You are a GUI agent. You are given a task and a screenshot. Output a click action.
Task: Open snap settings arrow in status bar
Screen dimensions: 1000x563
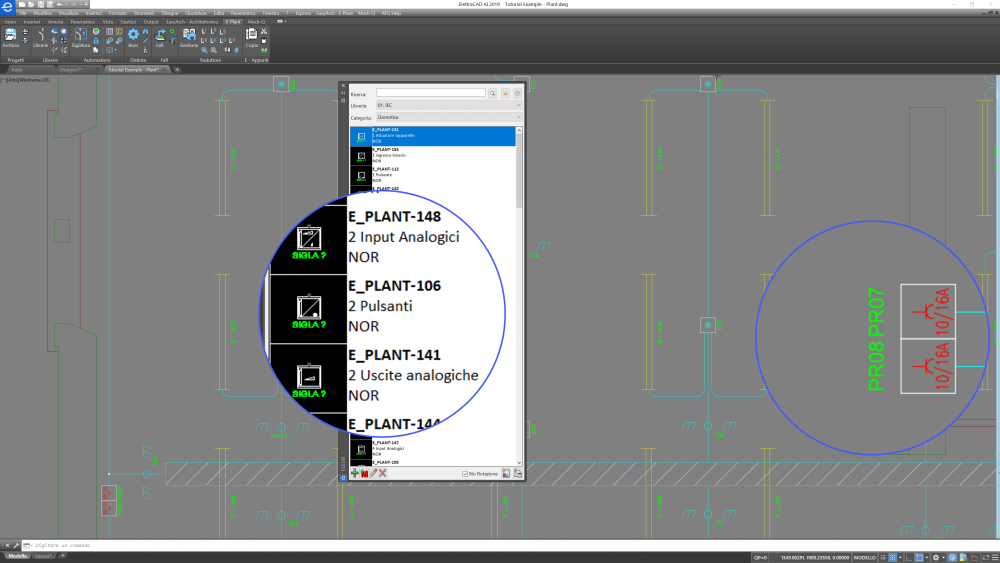coord(900,557)
